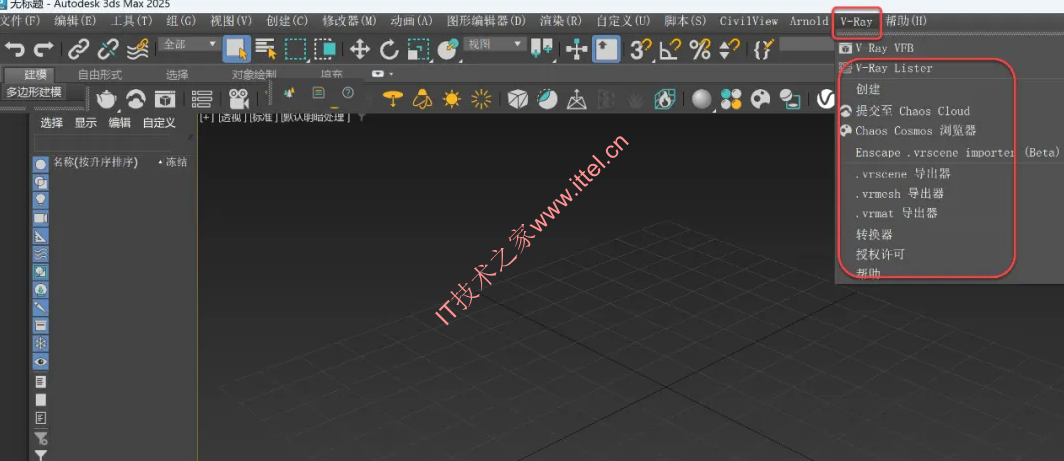Viewport: 1064px width, 461px height.
Task: Open the Arnold menu
Action: click(809, 21)
